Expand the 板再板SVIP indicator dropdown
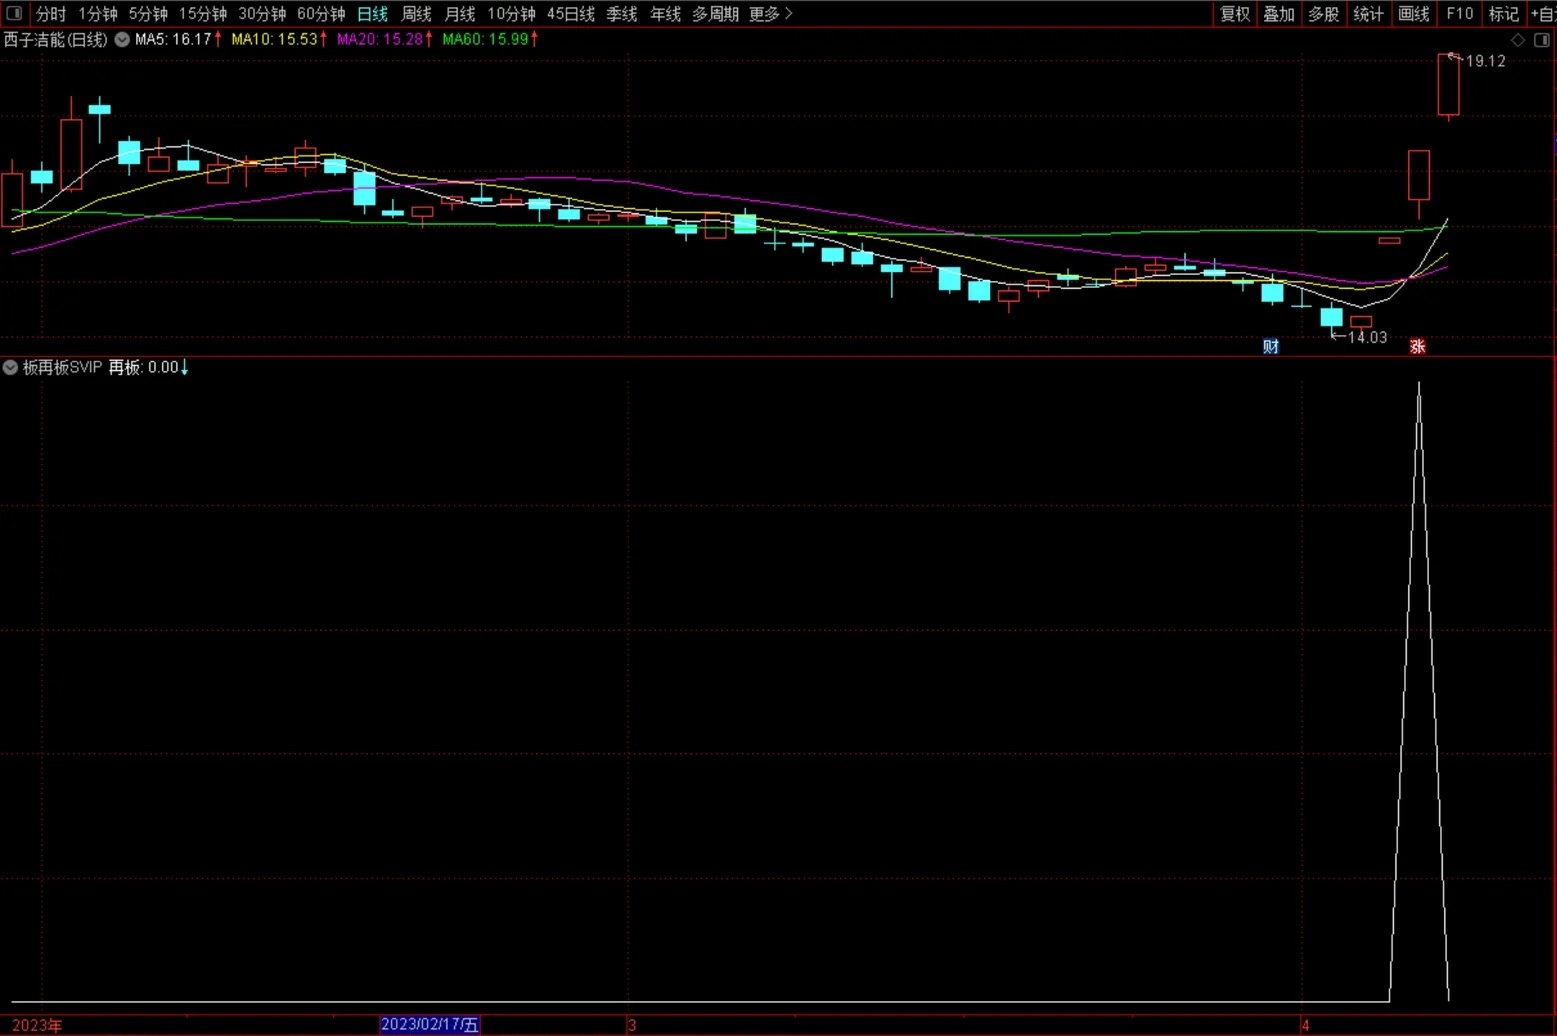The height and width of the screenshot is (1036, 1557). coord(10,368)
